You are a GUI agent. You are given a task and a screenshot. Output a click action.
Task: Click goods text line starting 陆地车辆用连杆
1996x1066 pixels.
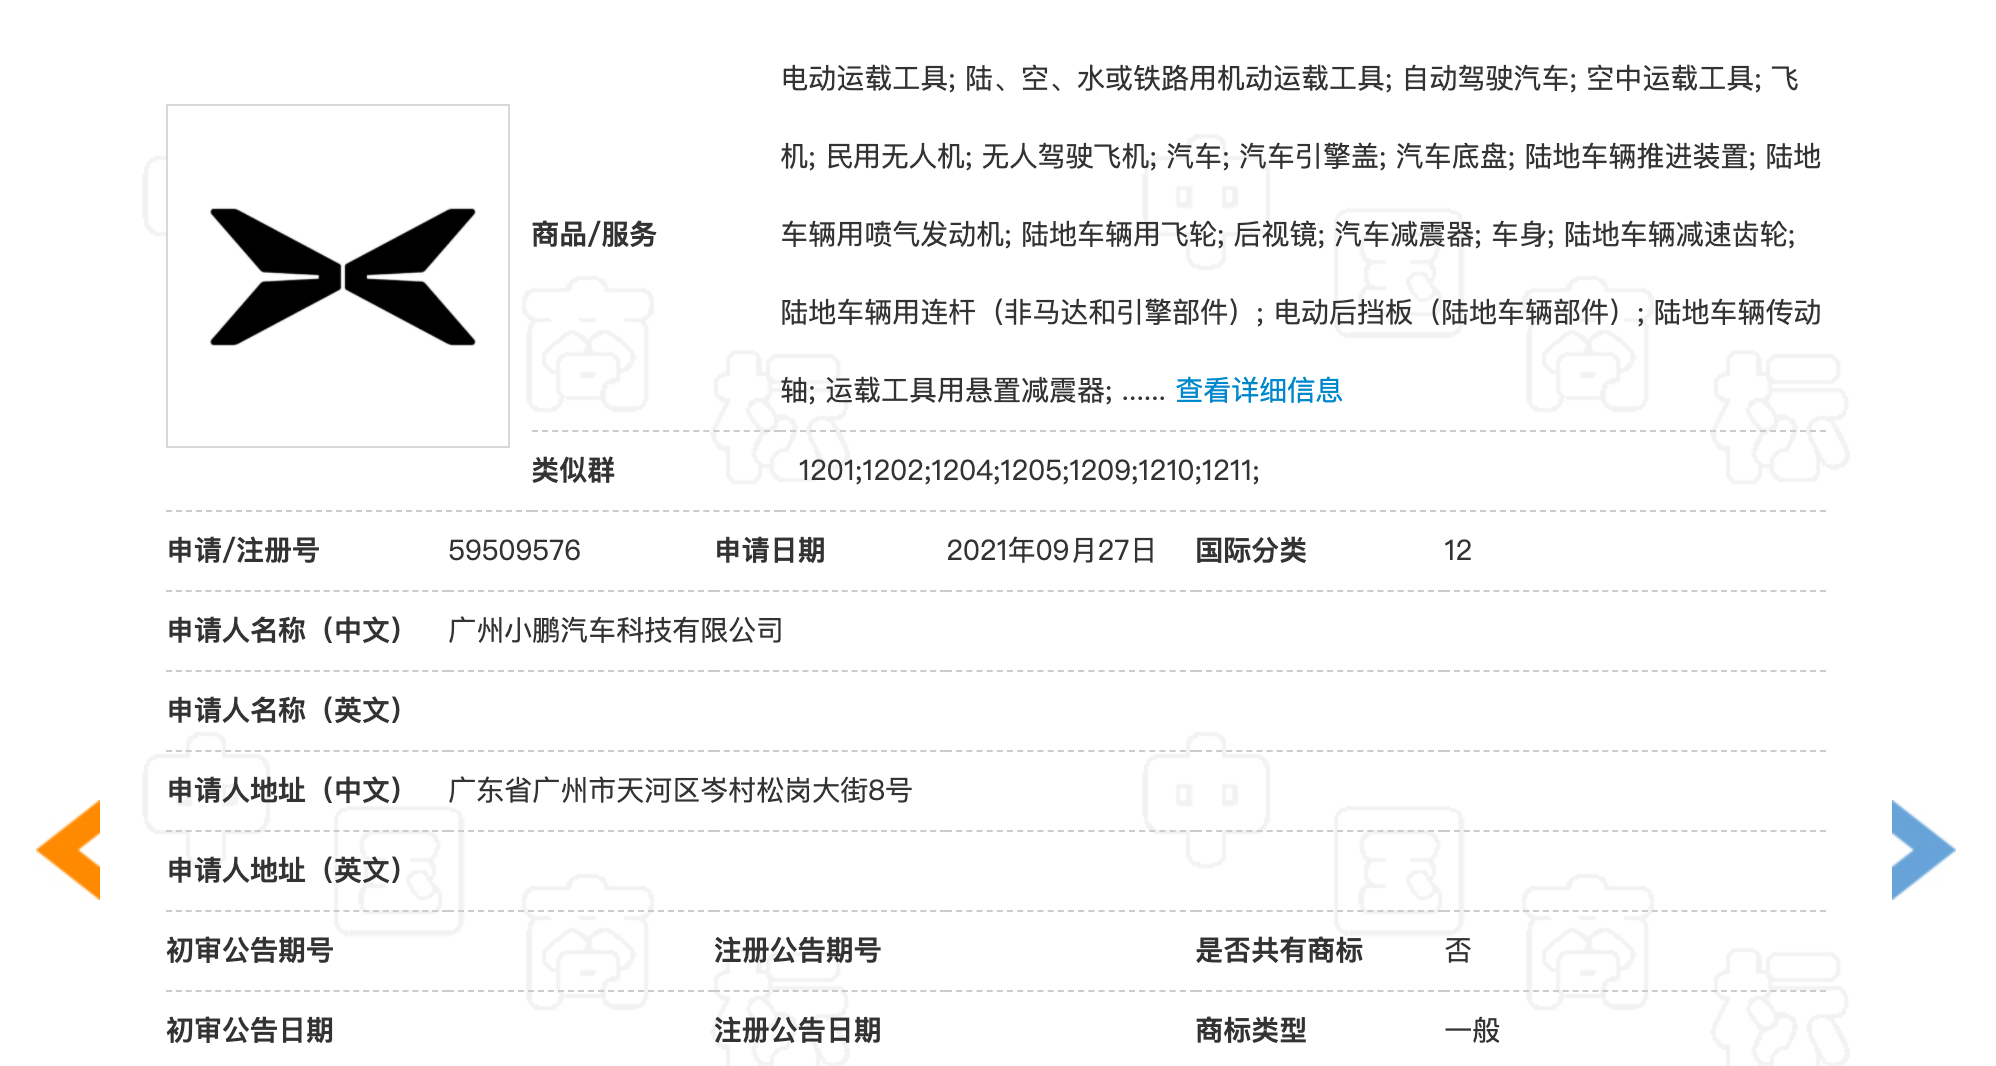(x=1301, y=312)
